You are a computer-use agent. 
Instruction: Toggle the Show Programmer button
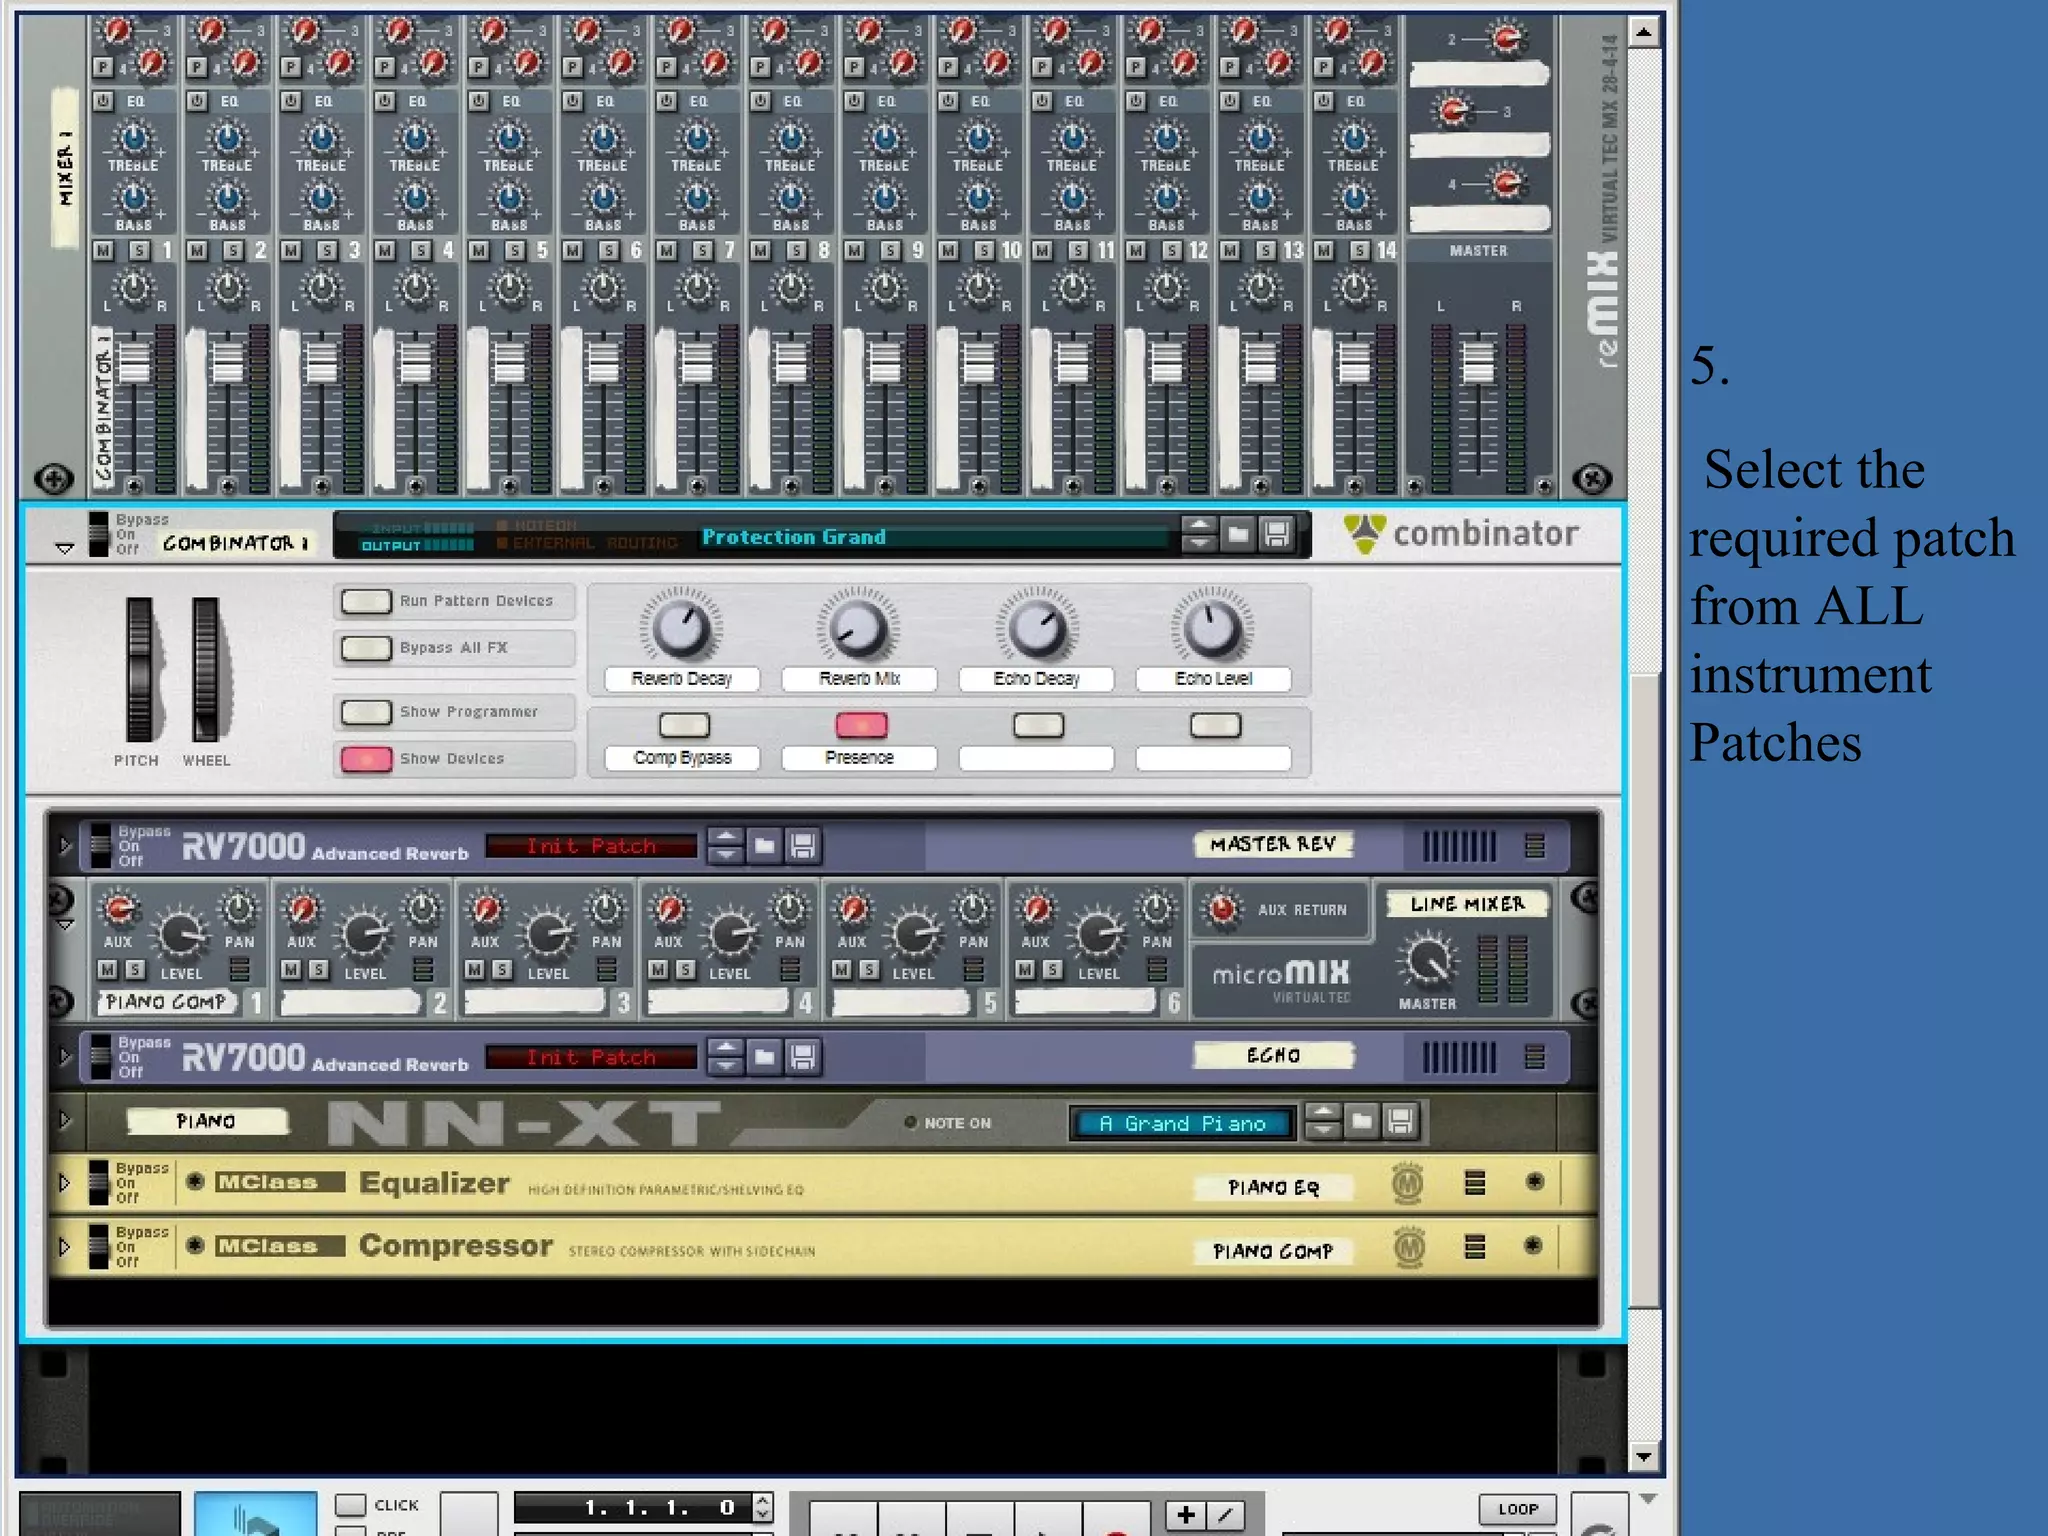click(x=366, y=712)
